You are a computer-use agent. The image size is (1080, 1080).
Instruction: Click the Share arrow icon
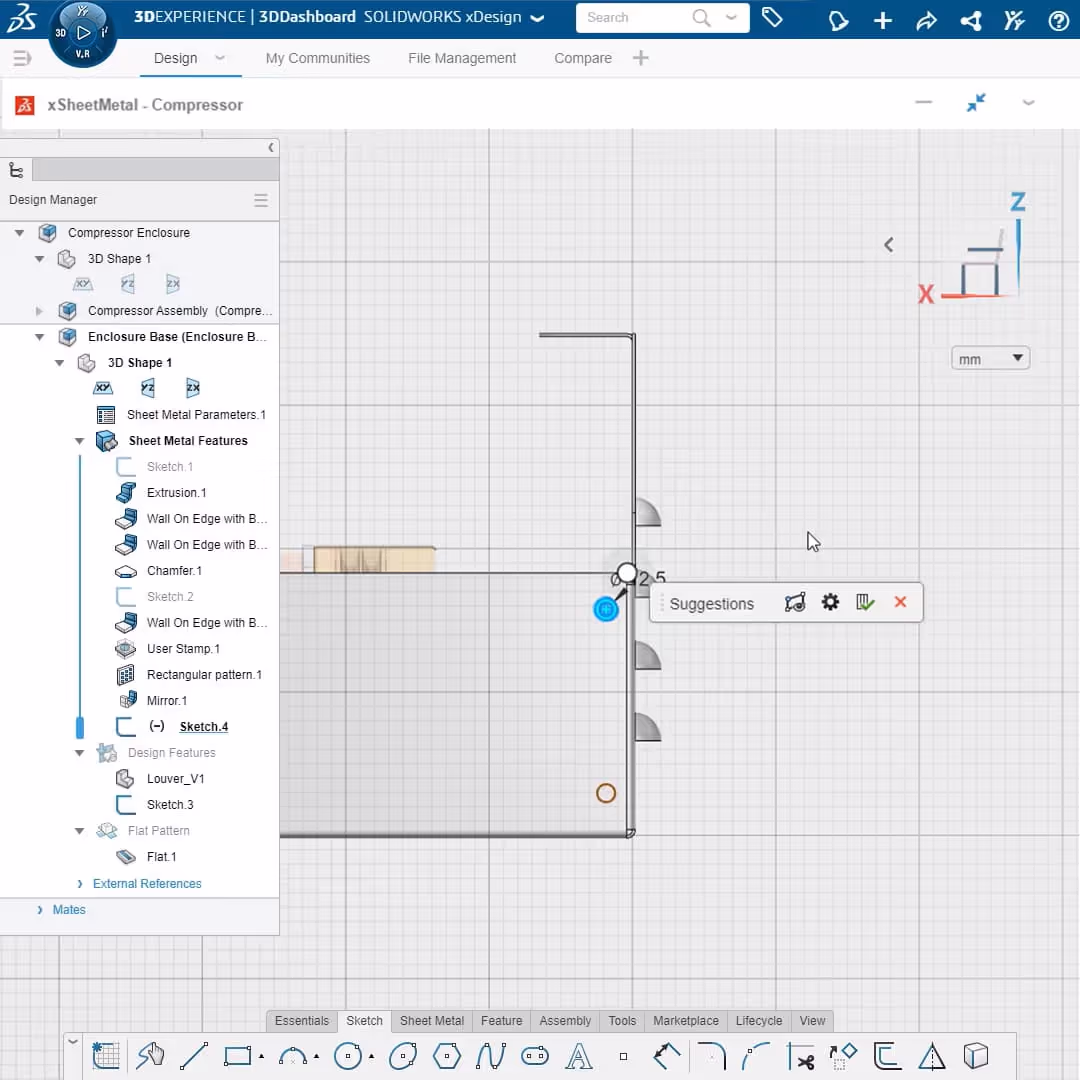[926, 21]
